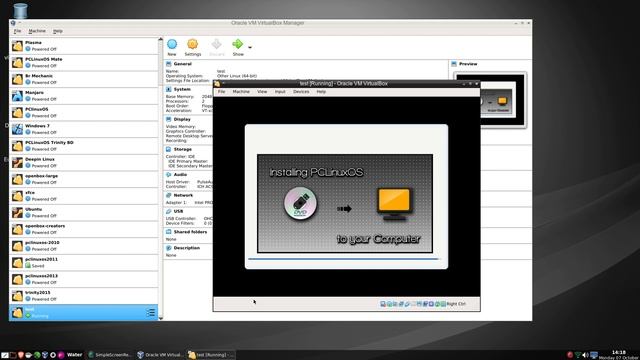Image resolution: width=640 pixels, height=360 pixels.
Task: Open SimpleScreenRecorder from the taskbar
Action: [110, 355]
